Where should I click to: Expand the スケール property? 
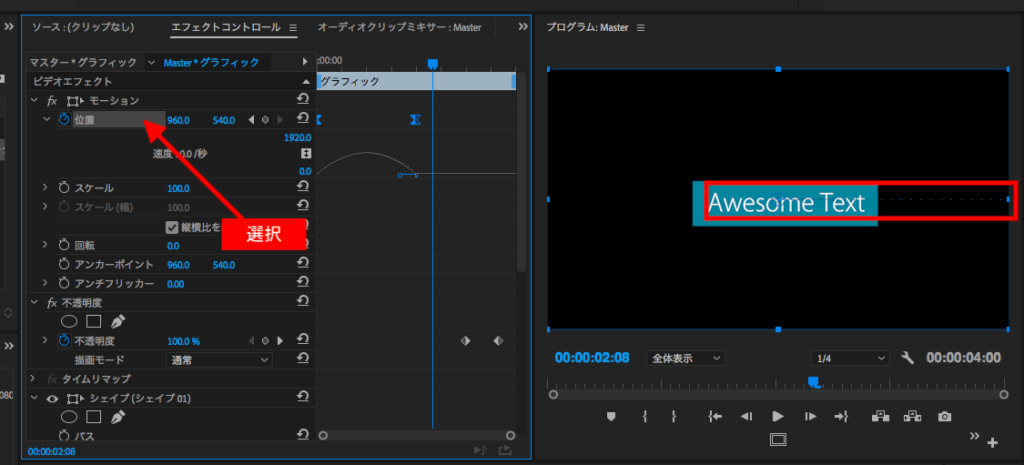click(45, 188)
